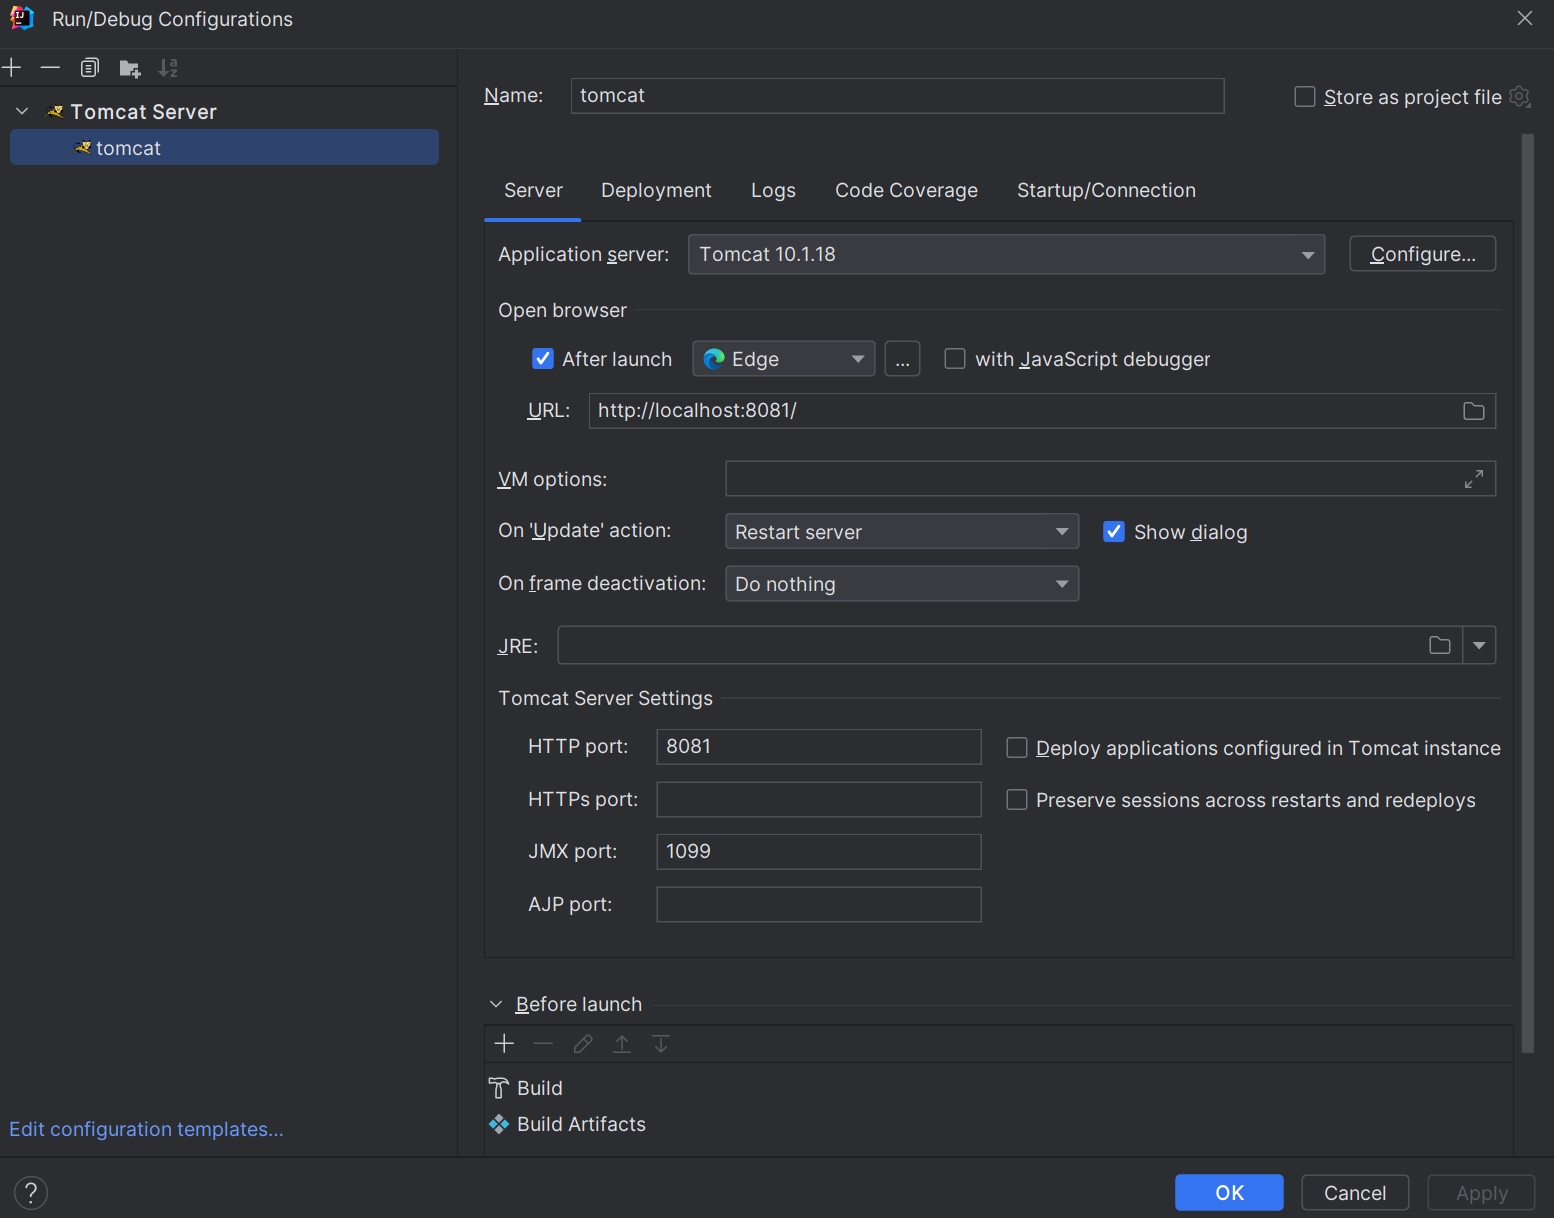Browse for JRE folder icon
Viewport: 1554px width, 1218px height.
pyautogui.click(x=1439, y=645)
